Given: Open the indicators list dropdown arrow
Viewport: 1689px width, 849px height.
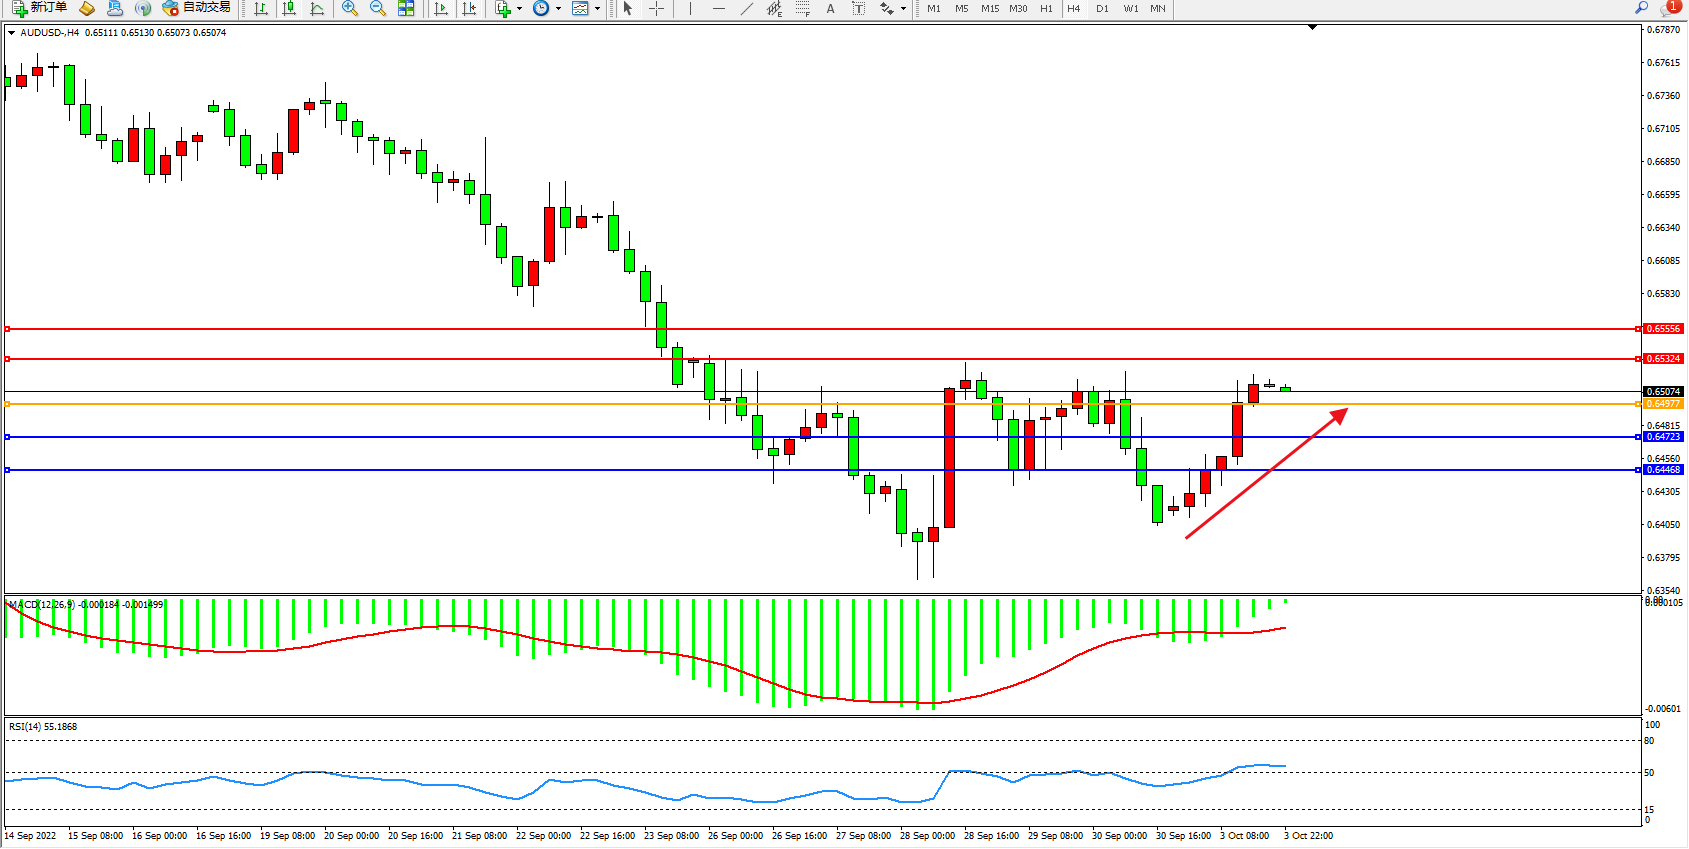Looking at the screenshot, I should [x=519, y=8].
